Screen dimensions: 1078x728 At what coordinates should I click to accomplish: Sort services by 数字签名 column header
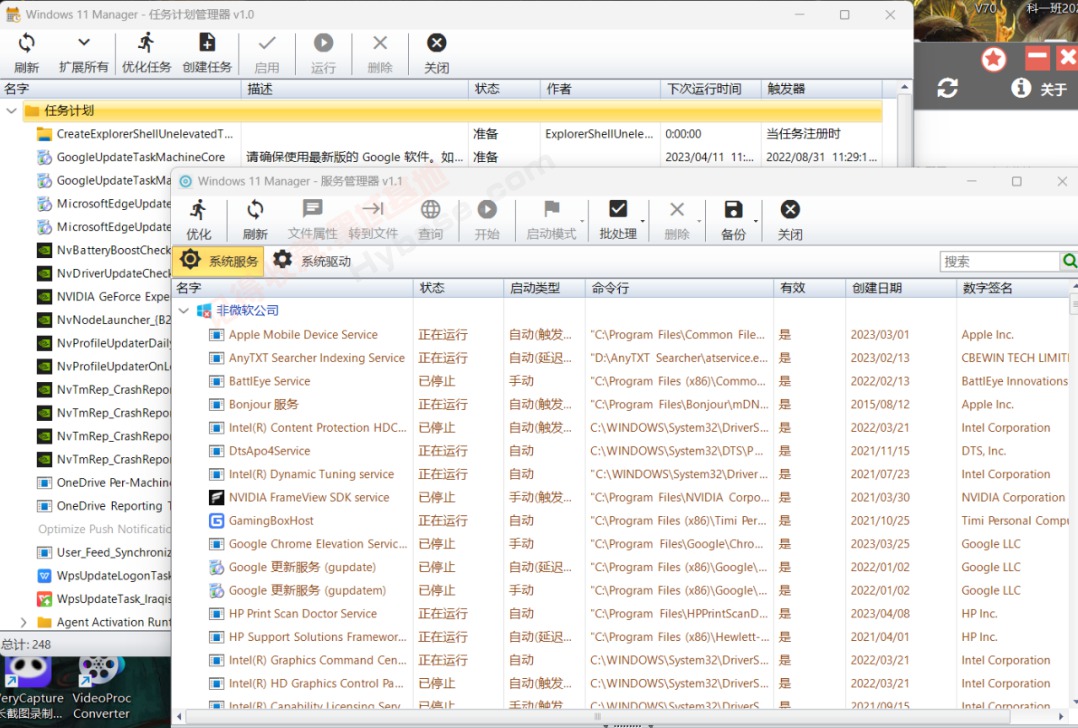(1015, 288)
